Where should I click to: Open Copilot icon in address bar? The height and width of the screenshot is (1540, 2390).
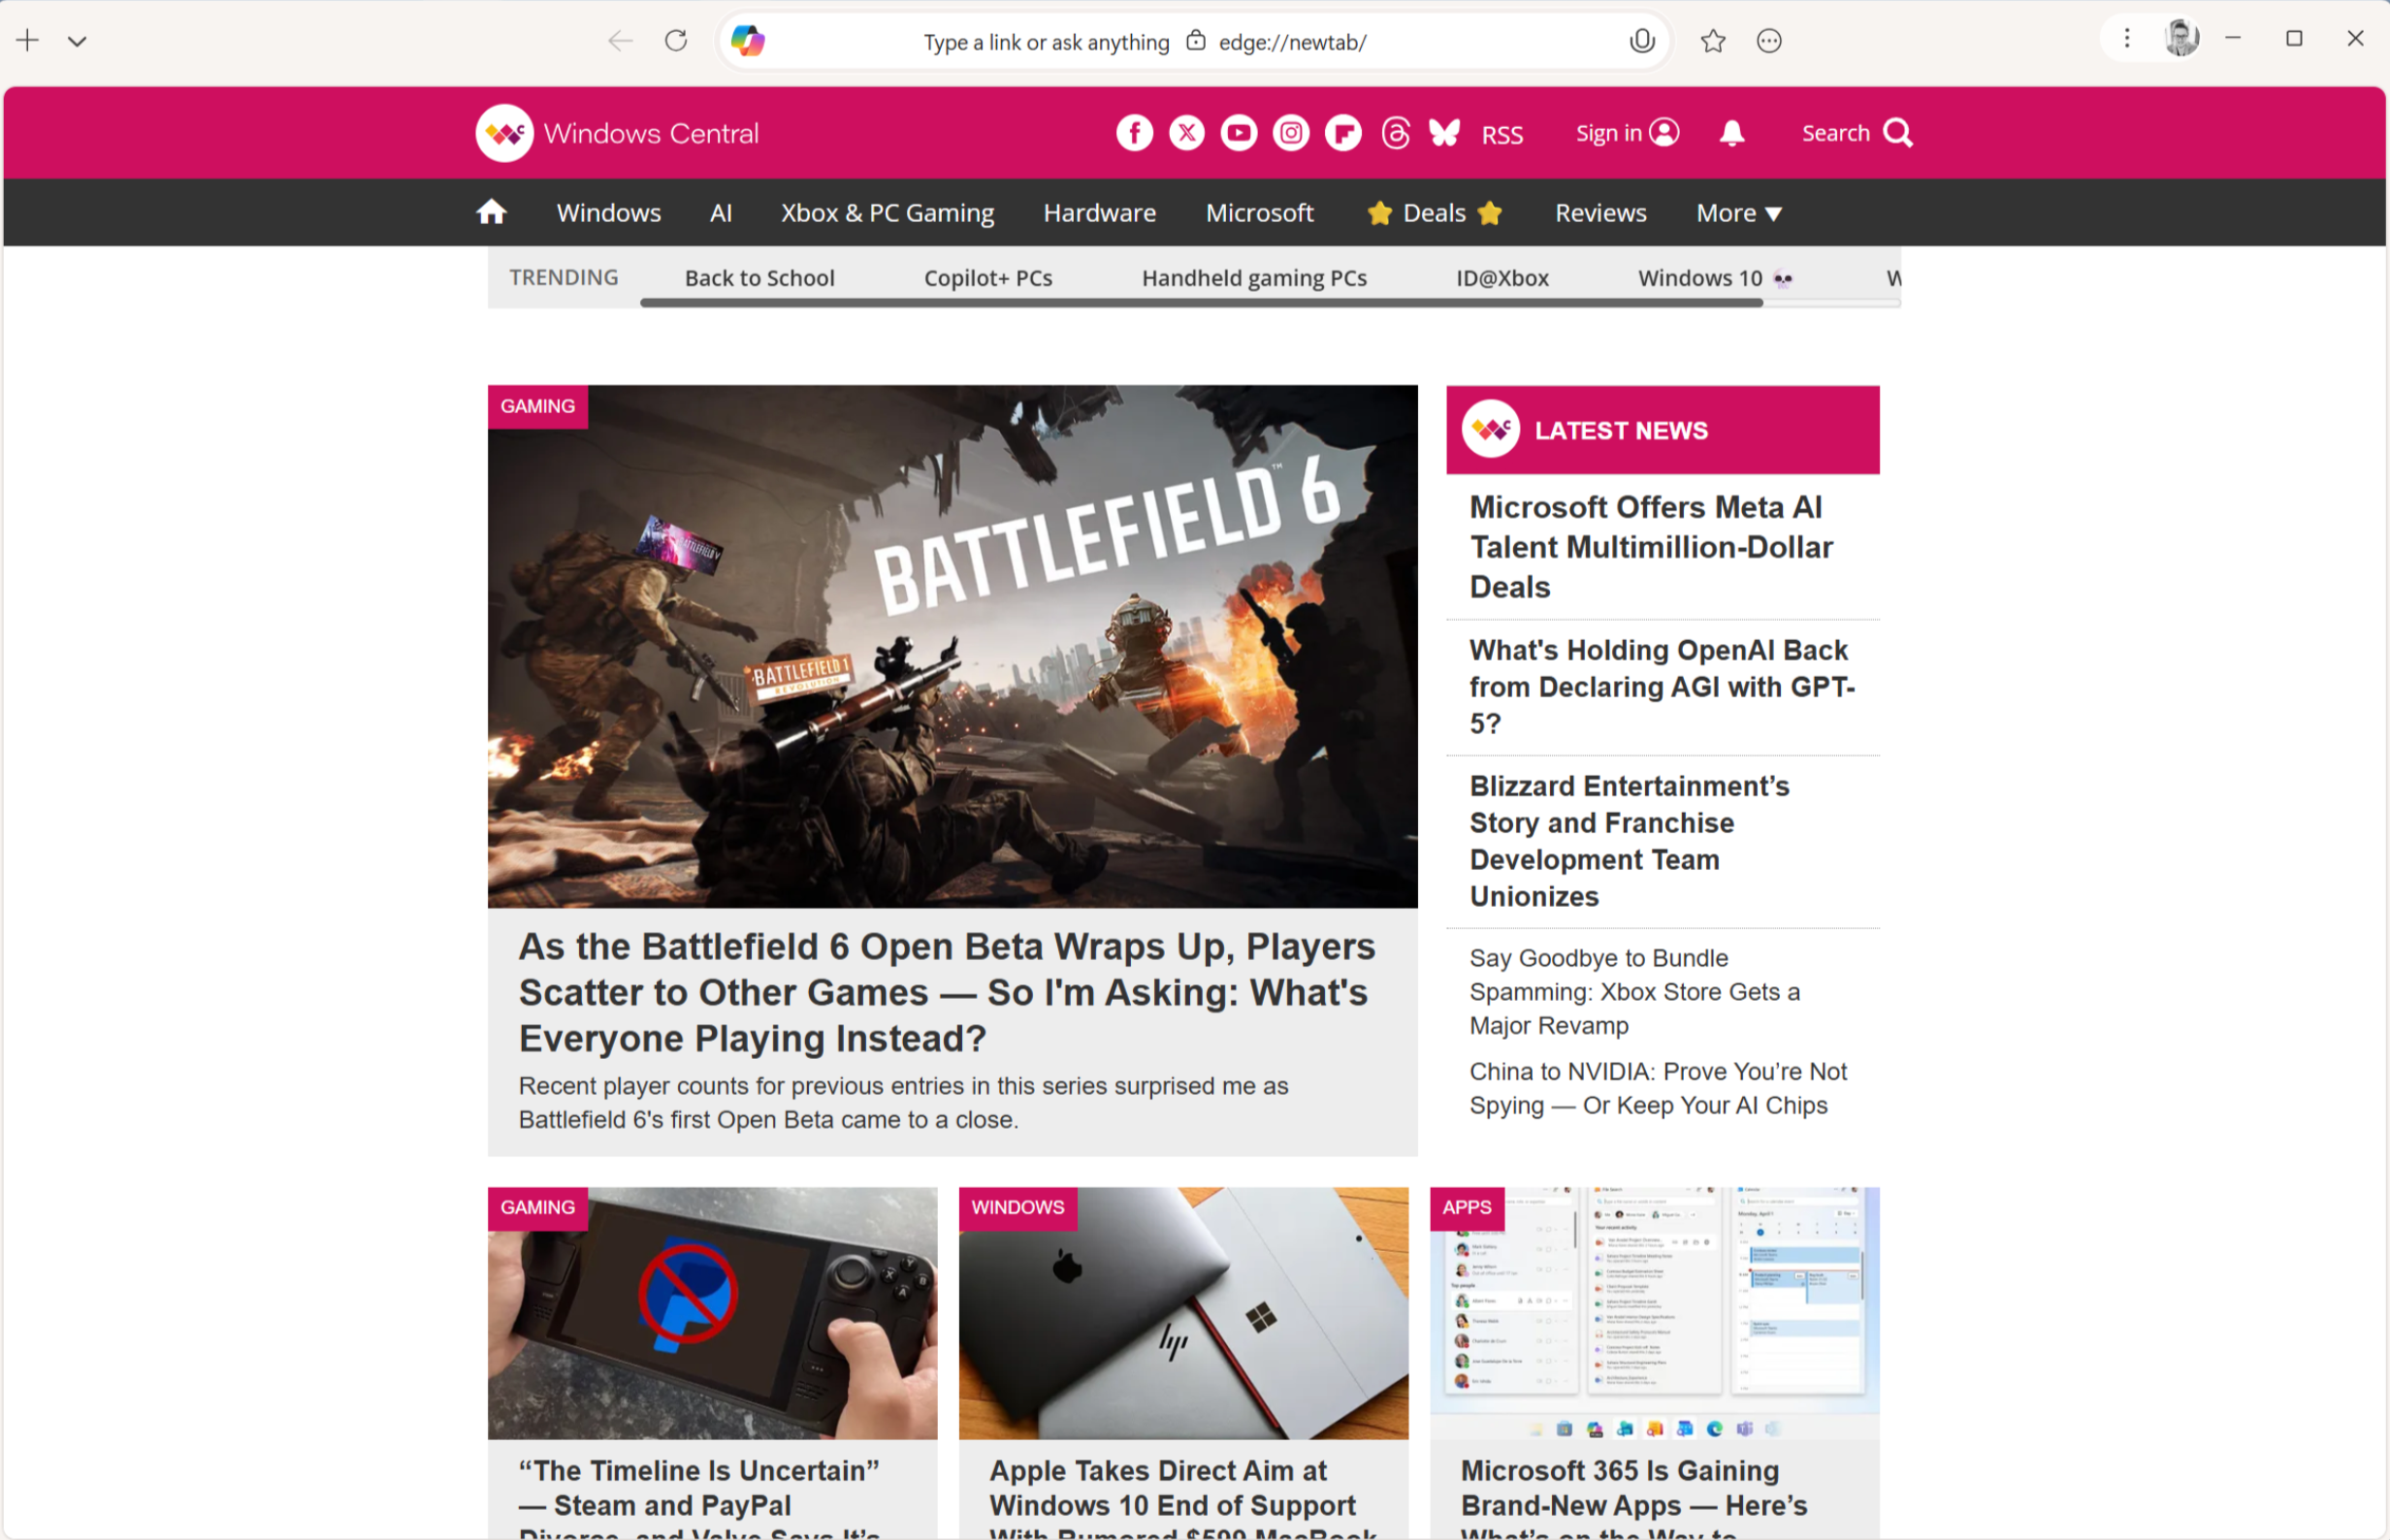tap(748, 41)
